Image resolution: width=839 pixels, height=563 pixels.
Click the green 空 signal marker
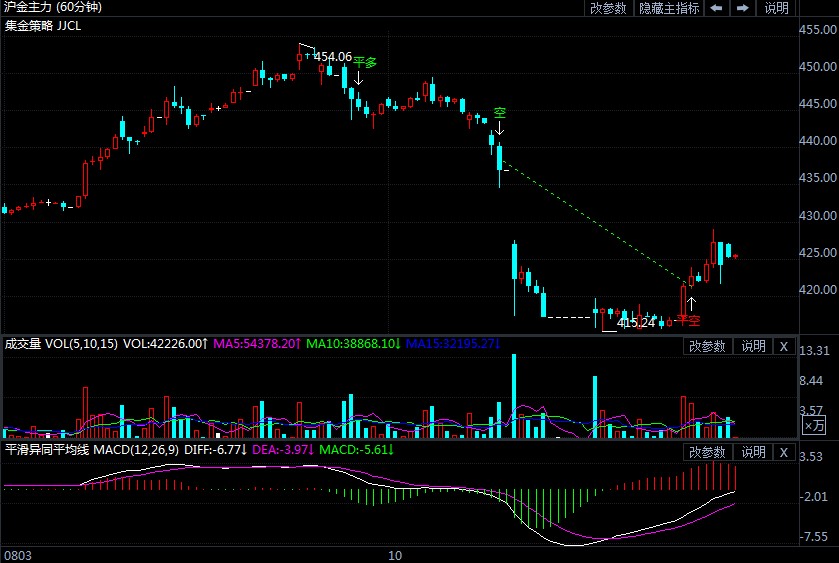(x=499, y=113)
